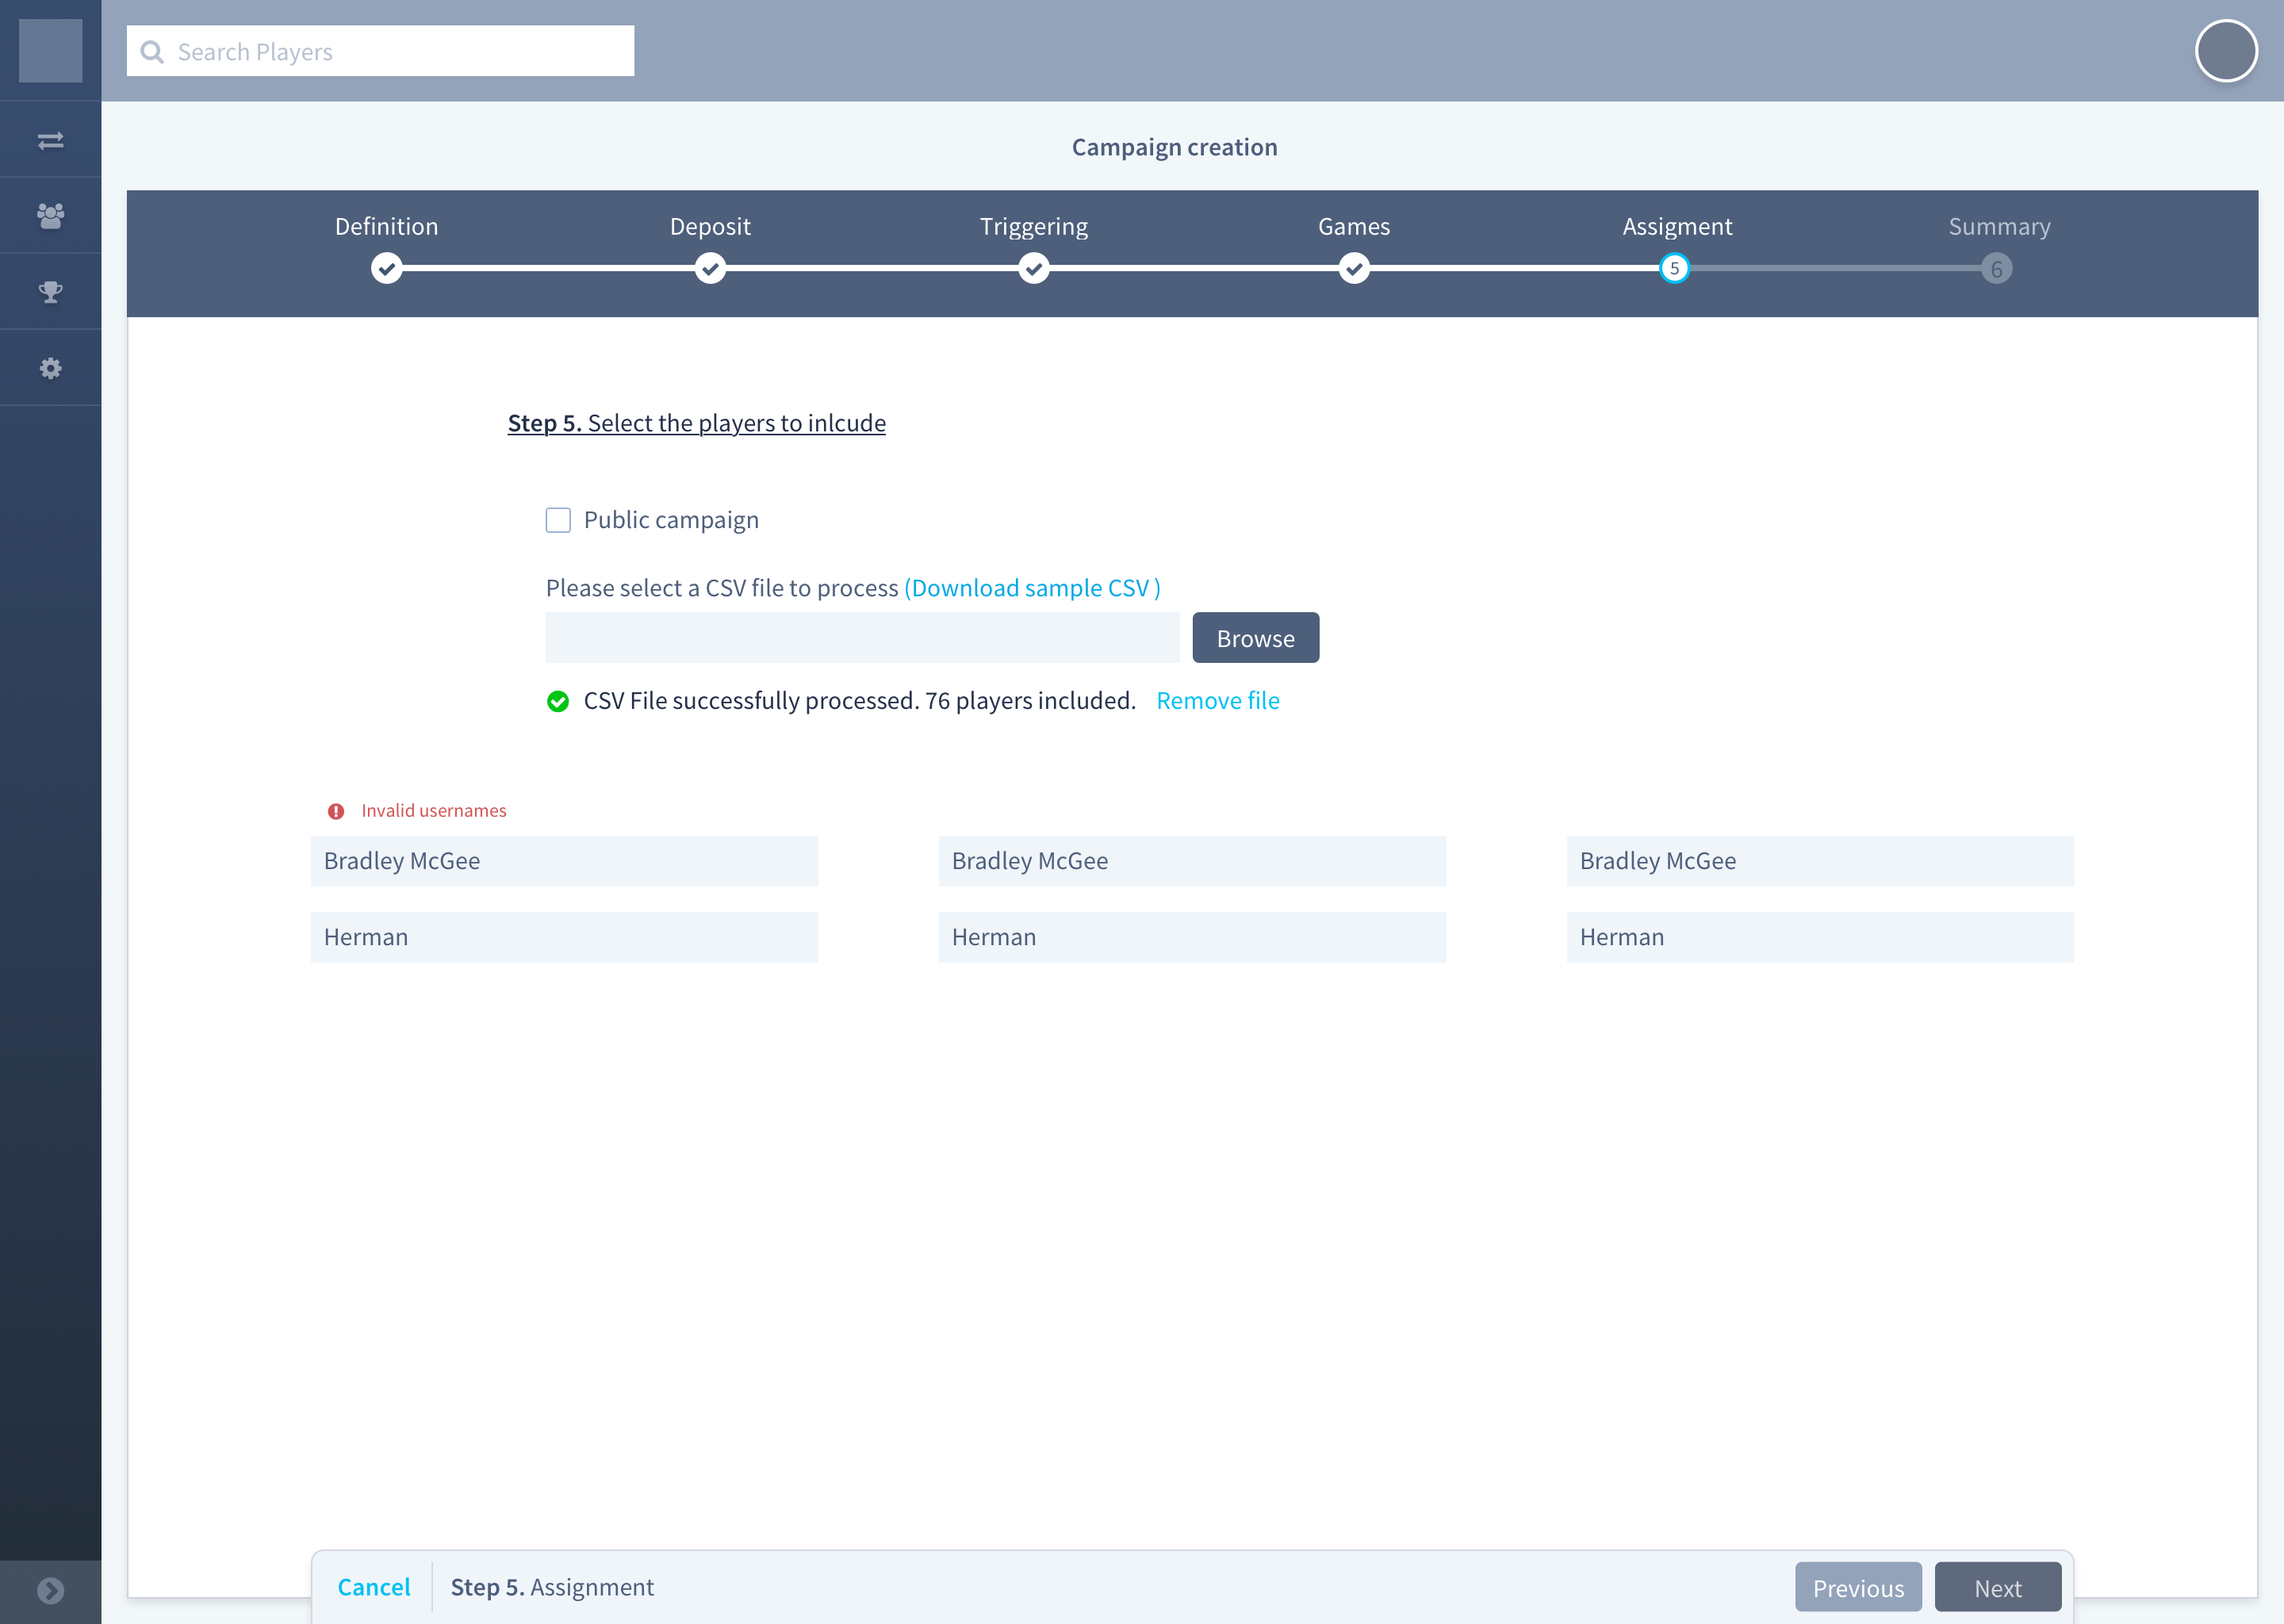
Task: Click the user avatar circle
Action: point(2225,51)
